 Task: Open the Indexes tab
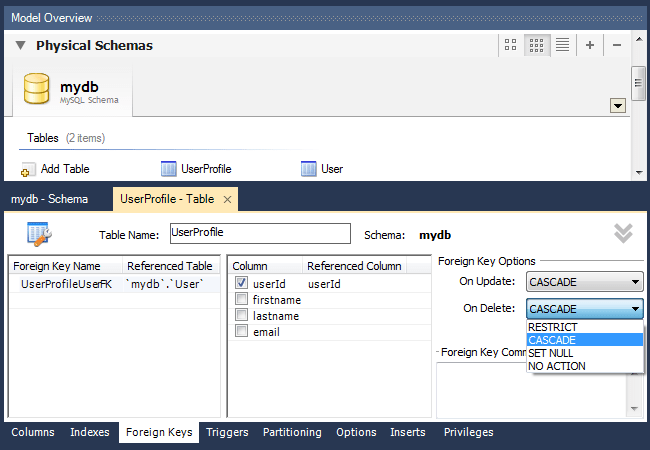pyautogui.click(x=90, y=432)
